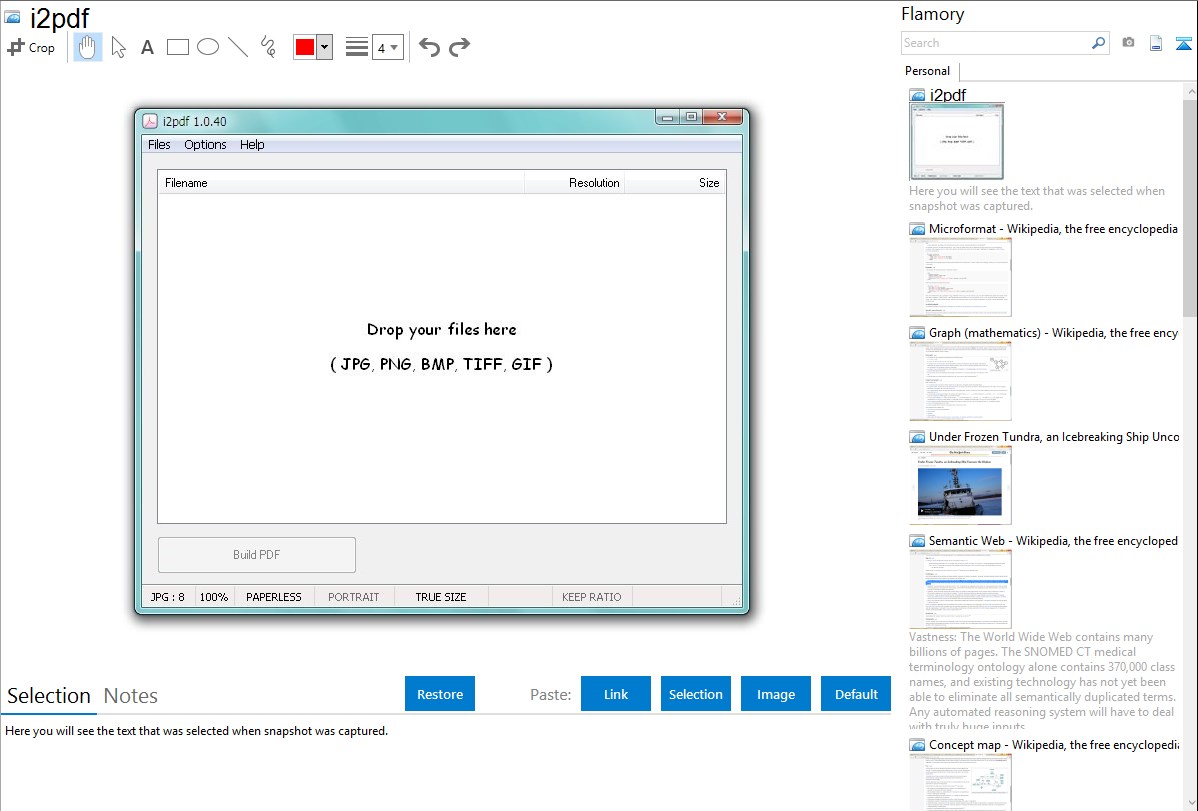Open the drawing color dropdown arrow
Image resolution: width=1198 pixels, height=811 pixels.
pyautogui.click(x=325, y=47)
